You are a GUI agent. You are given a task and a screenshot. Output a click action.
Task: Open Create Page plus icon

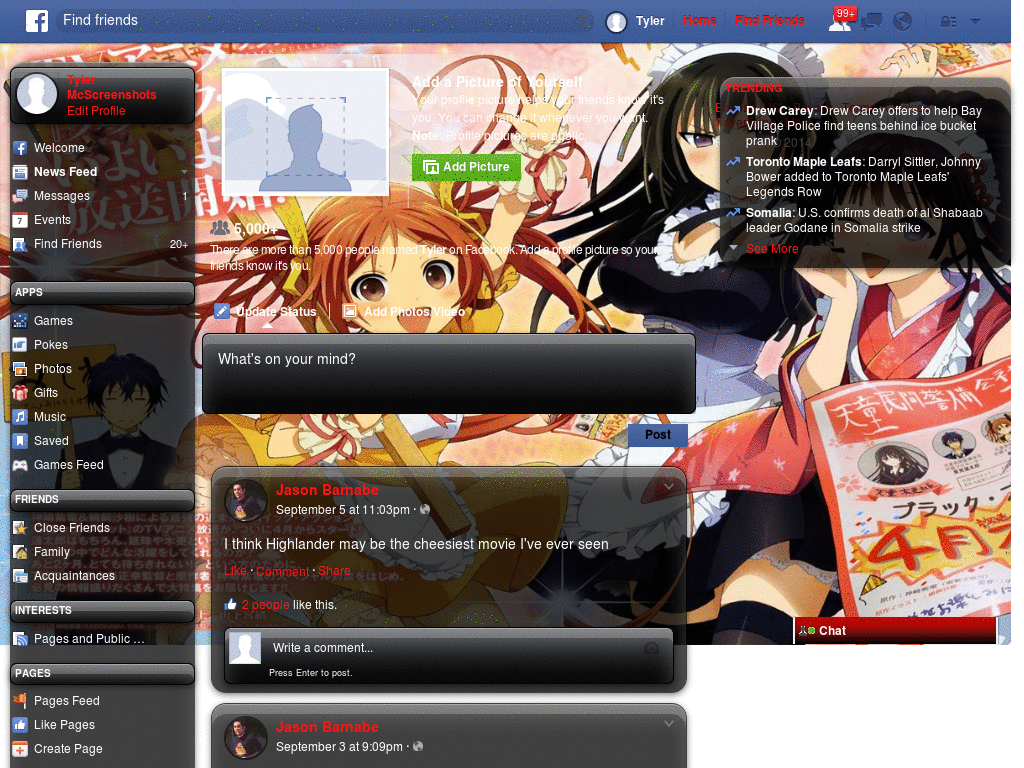pyautogui.click(x=20, y=749)
